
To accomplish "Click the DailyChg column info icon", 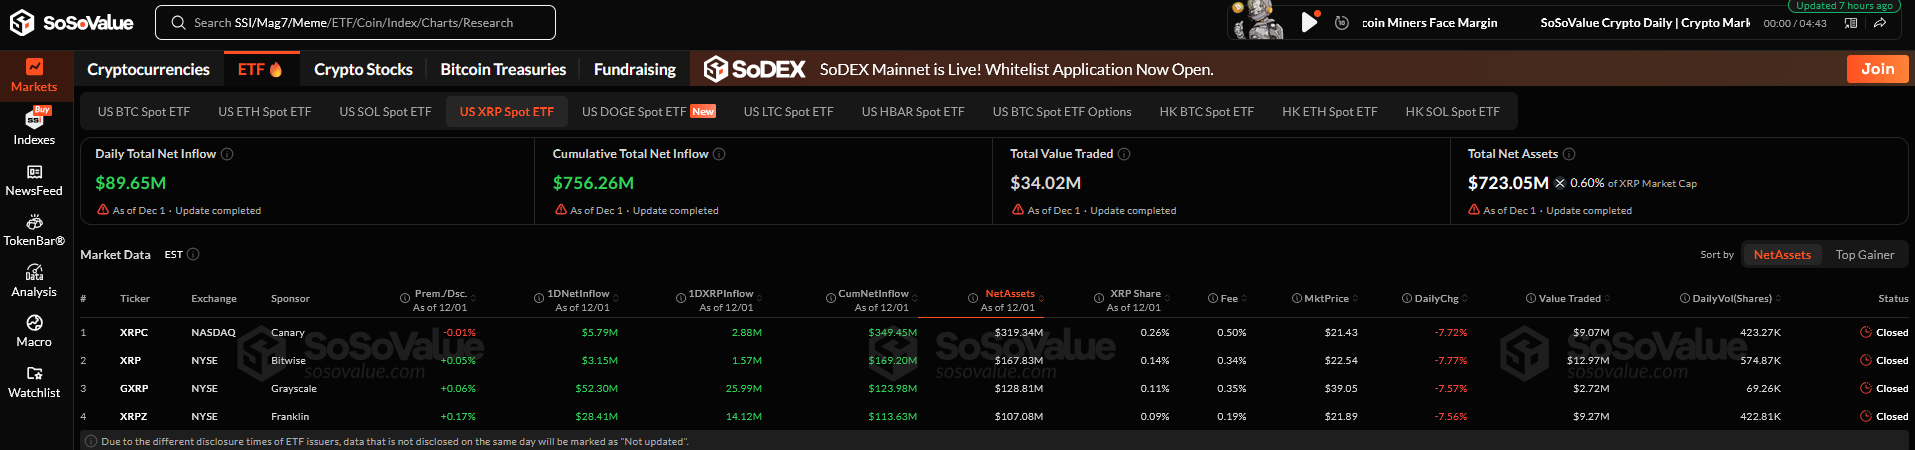I will pos(1407,298).
